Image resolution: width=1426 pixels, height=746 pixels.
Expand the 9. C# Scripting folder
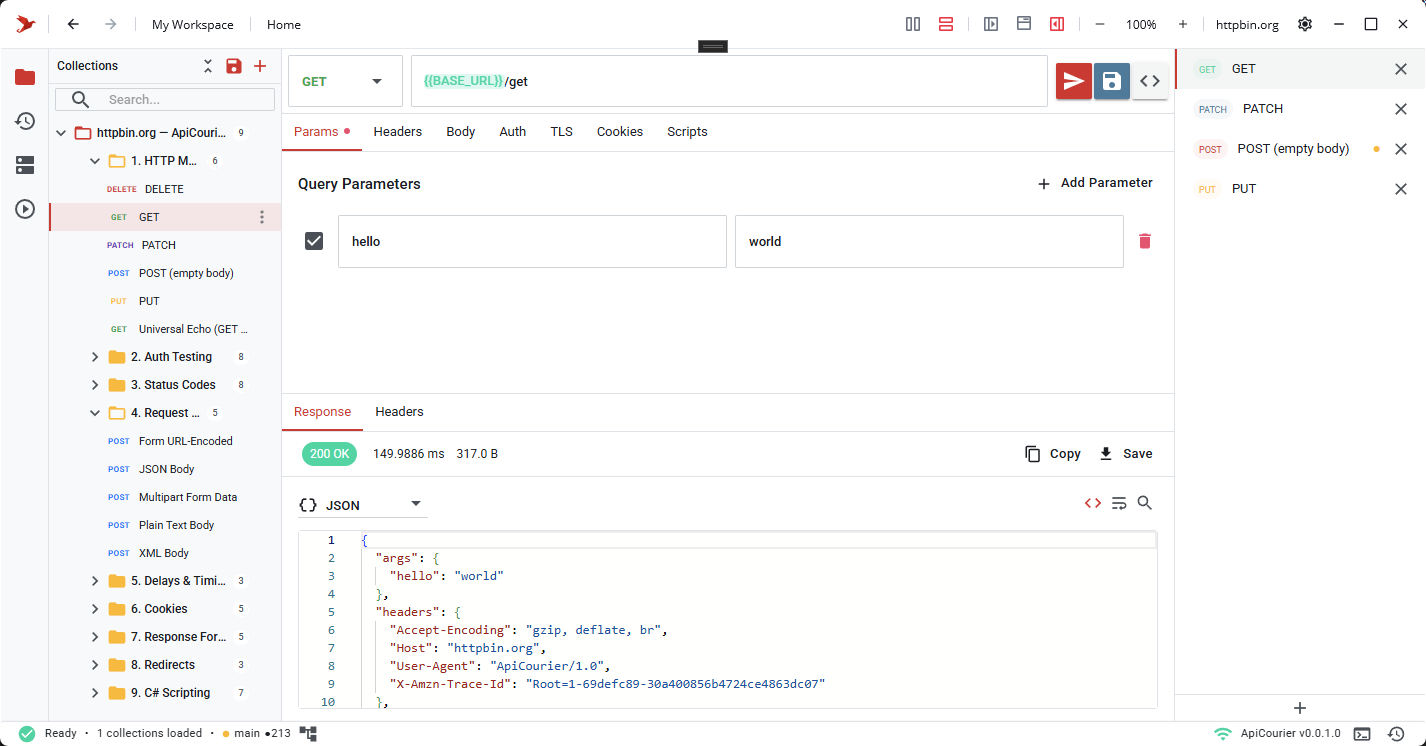[x=95, y=693]
